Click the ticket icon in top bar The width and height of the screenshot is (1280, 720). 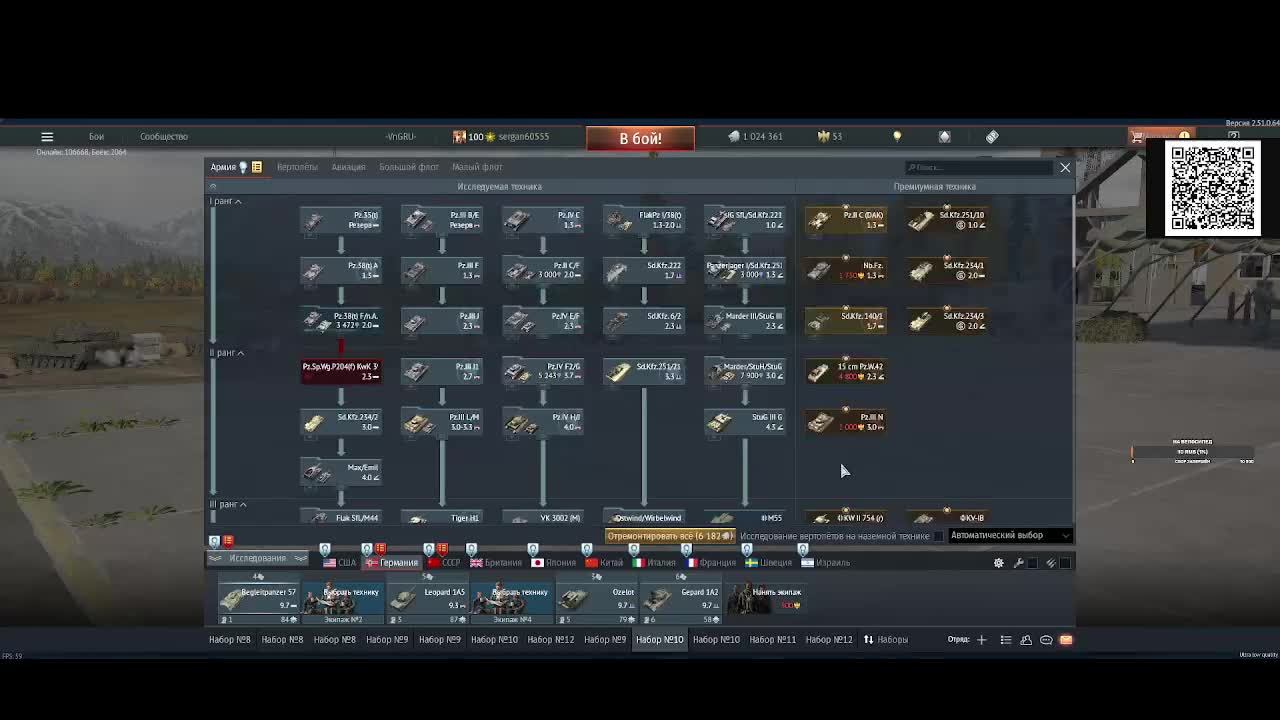[992, 136]
